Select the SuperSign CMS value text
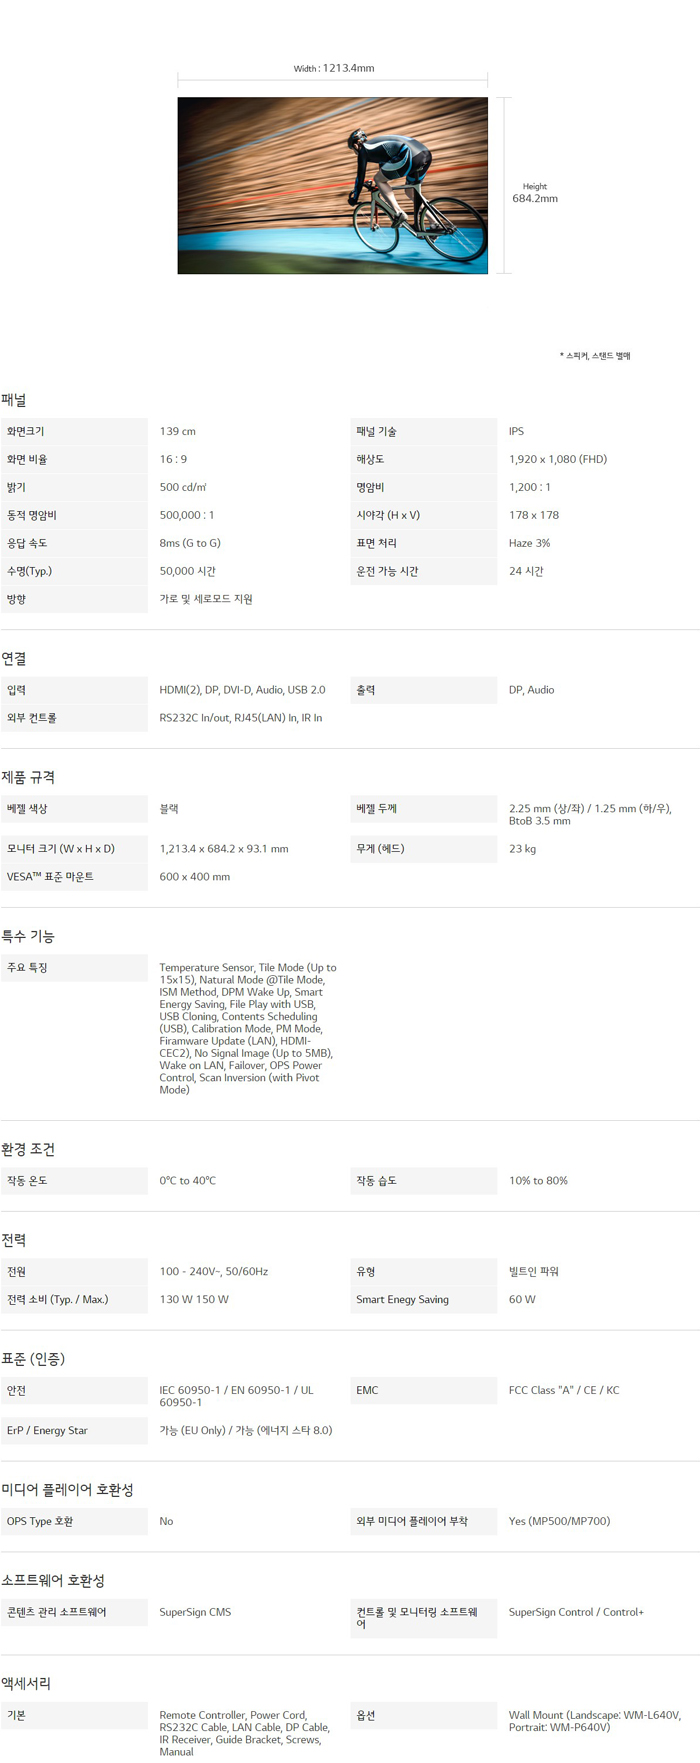Image resolution: width=700 pixels, height=1763 pixels. [x=195, y=1612]
